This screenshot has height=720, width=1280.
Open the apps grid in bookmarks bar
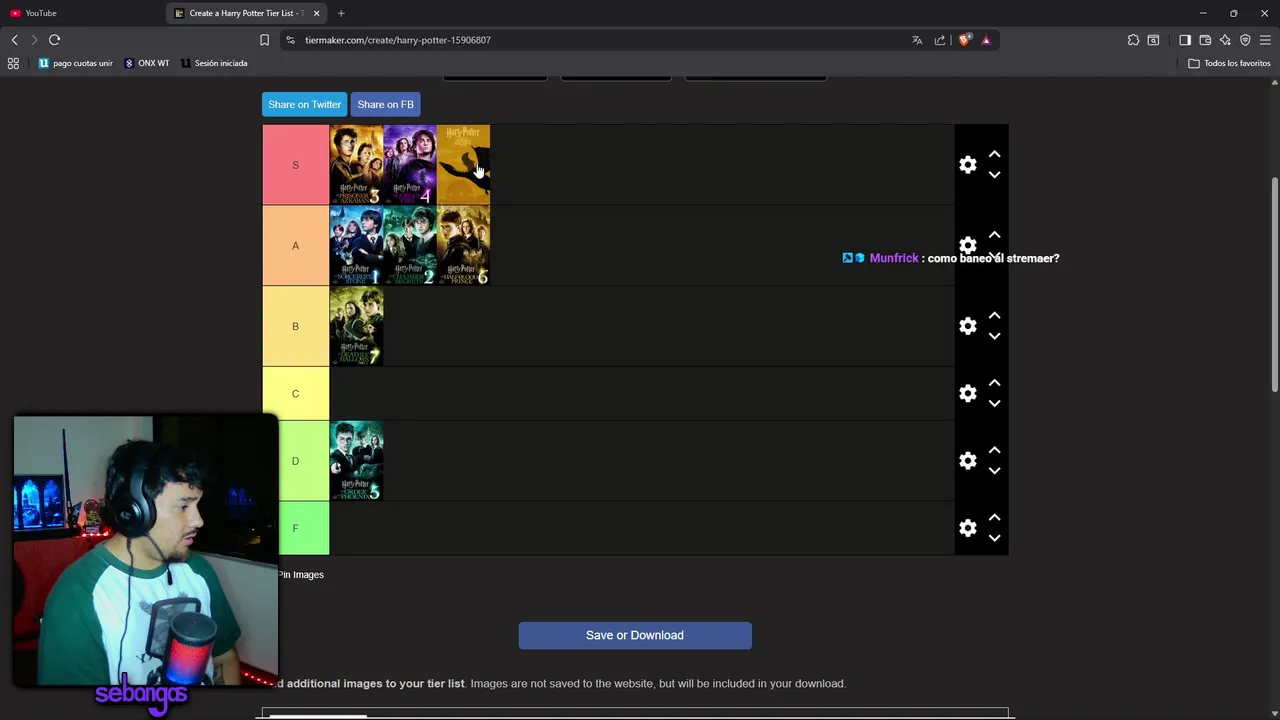[13, 63]
